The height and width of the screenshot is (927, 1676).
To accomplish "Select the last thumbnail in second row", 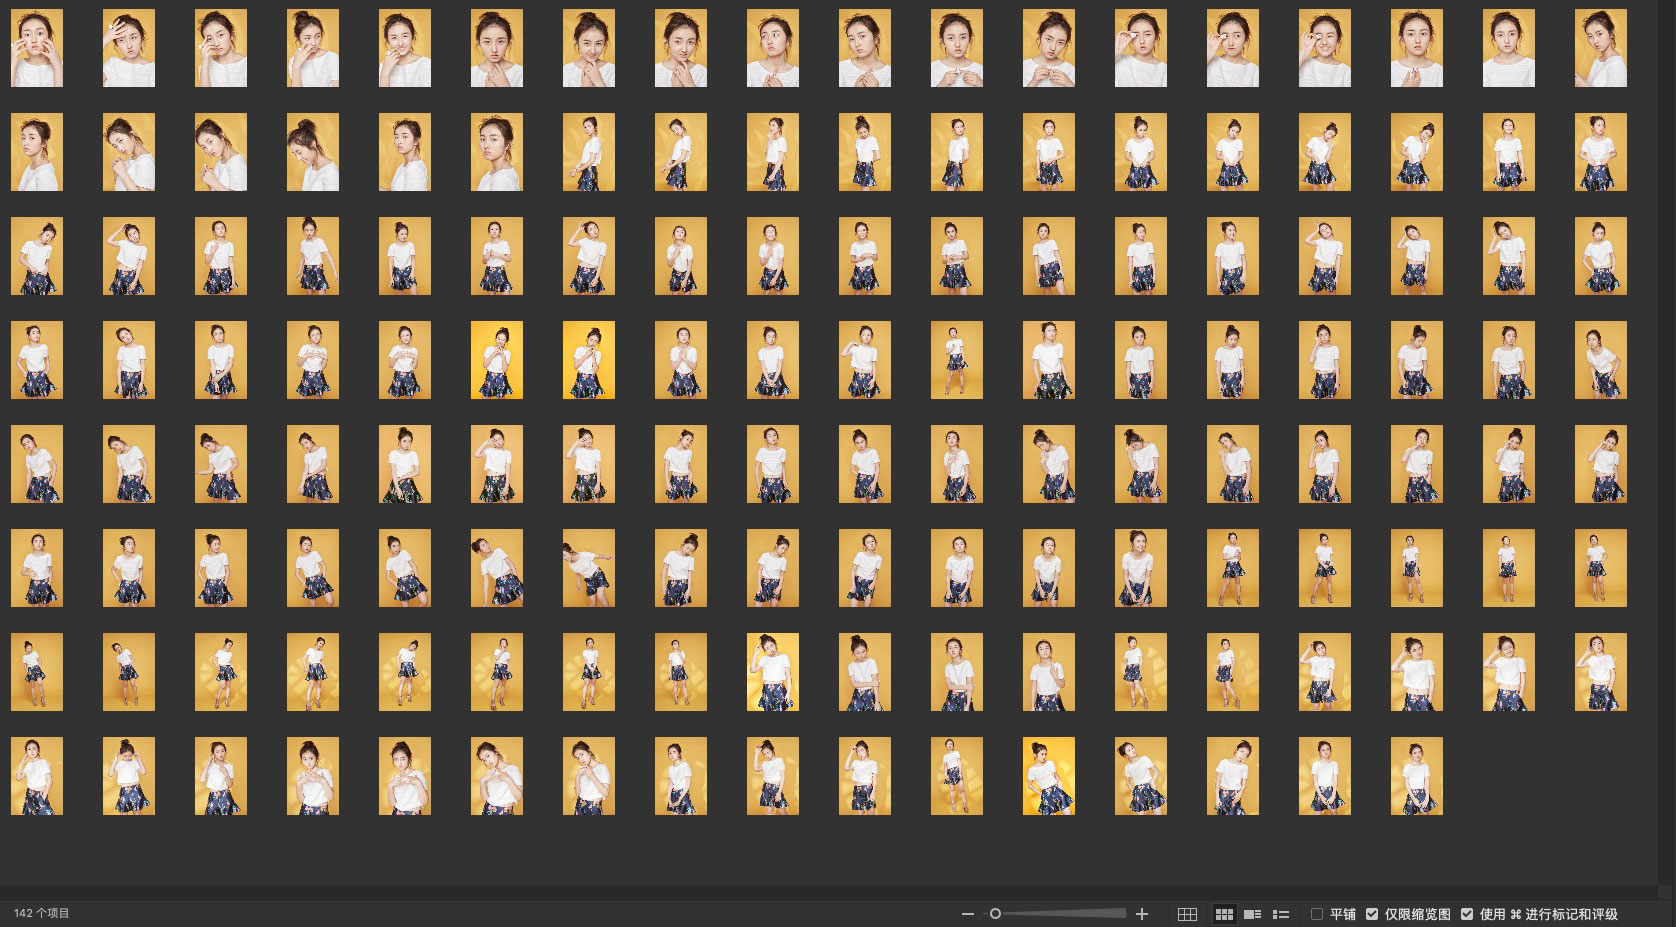I will 1600,152.
